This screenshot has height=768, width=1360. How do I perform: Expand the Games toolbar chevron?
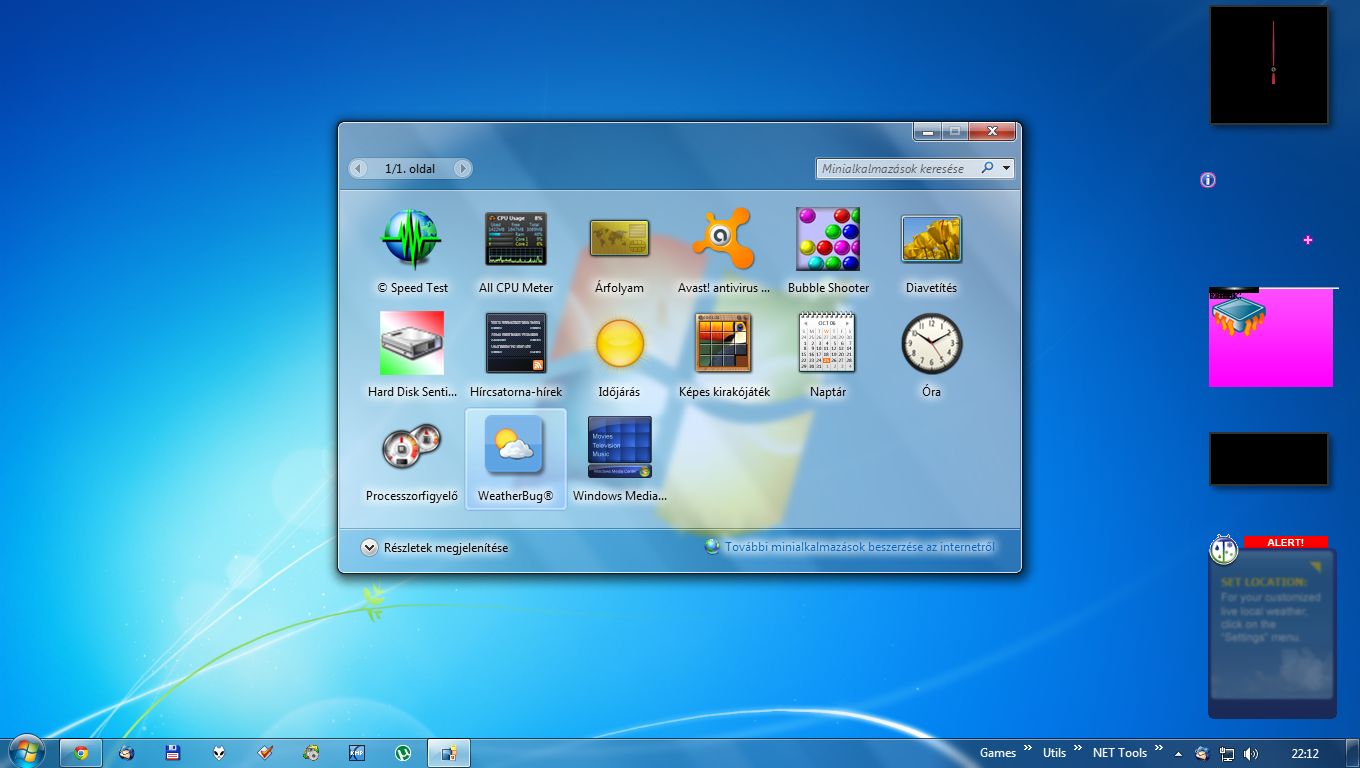point(1027,748)
